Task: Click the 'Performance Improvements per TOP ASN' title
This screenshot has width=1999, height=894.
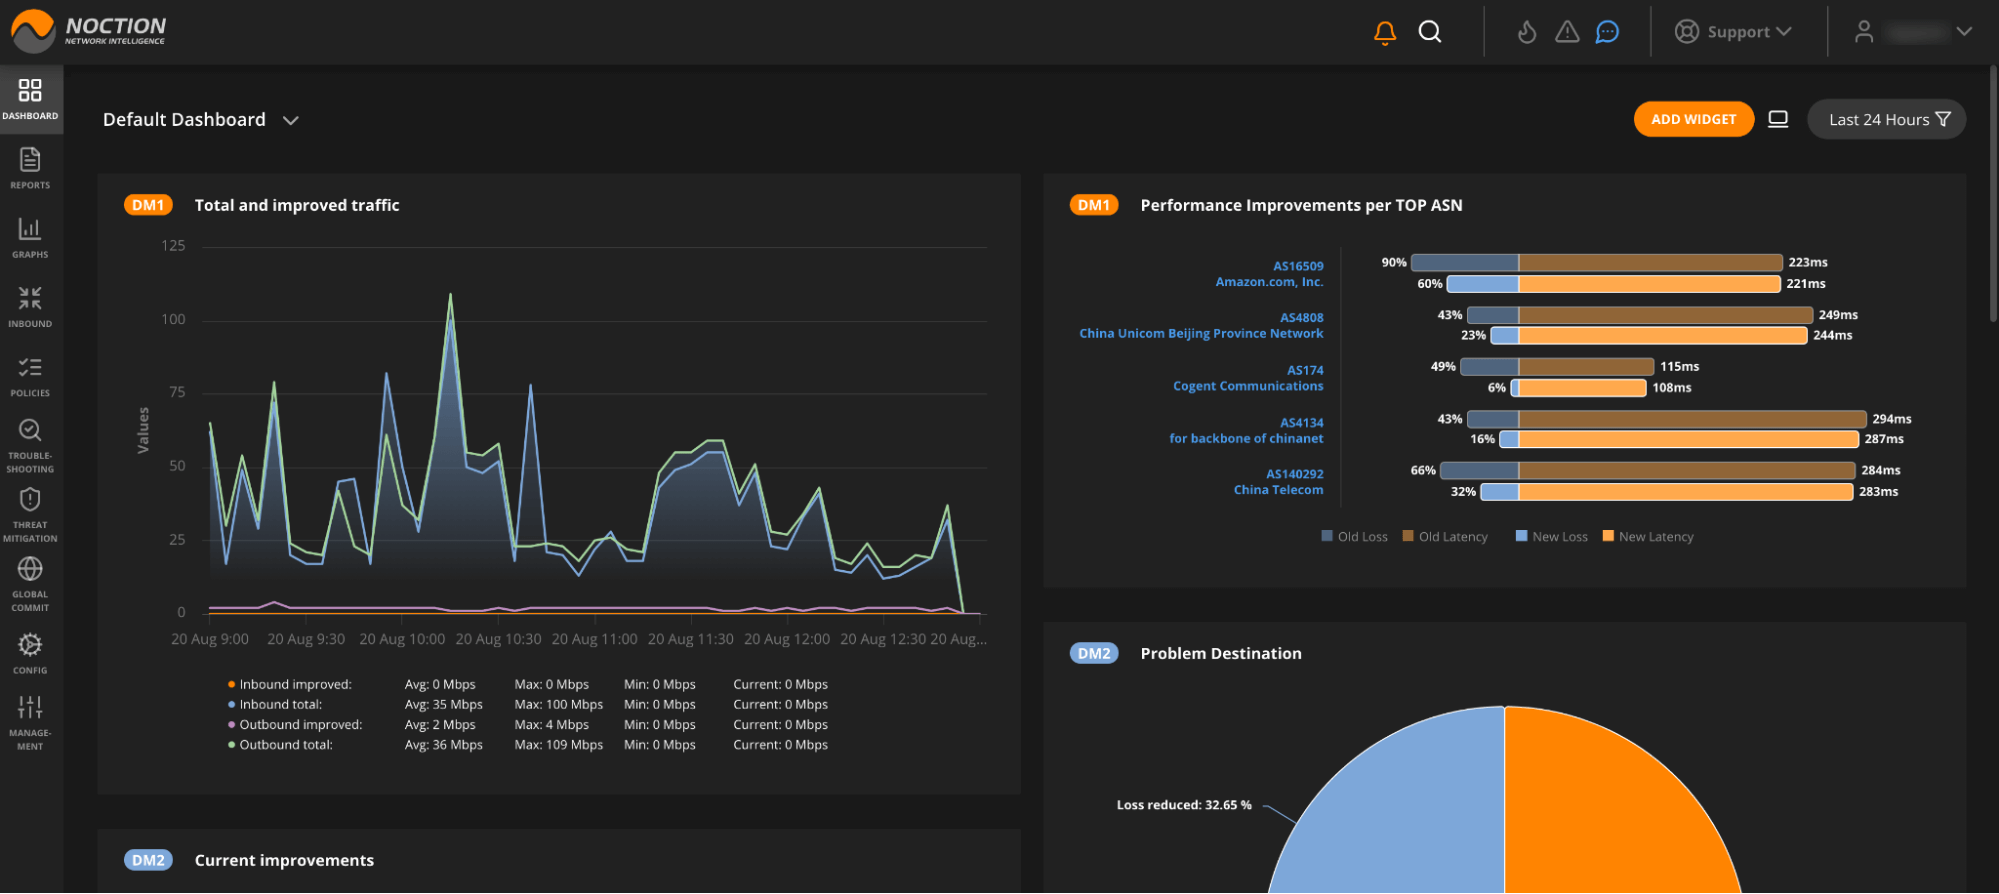Action: pyautogui.click(x=1301, y=205)
